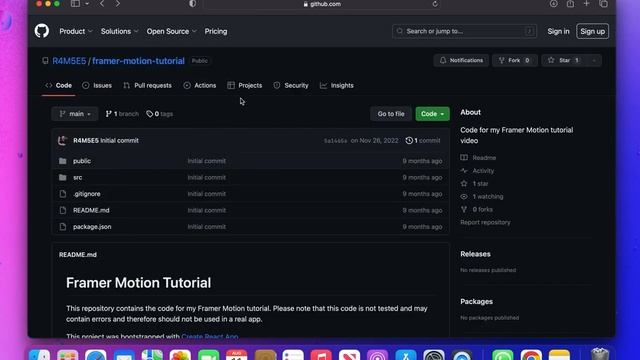
Task: Click the privacy shield icon in Safari toolbar
Action: click(x=193, y=4)
